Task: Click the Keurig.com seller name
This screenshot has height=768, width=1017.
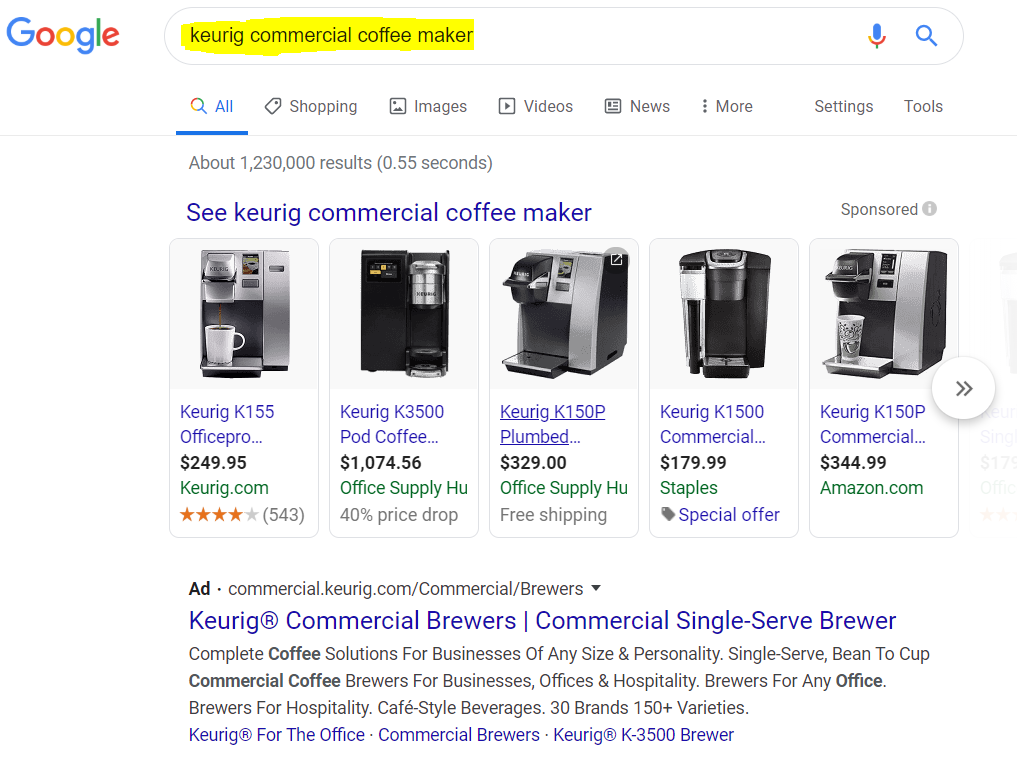Action: [x=224, y=488]
